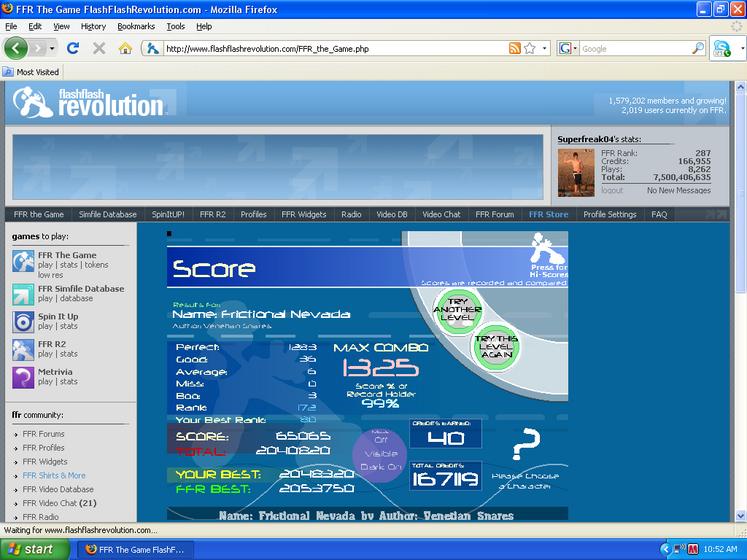The width and height of the screenshot is (747, 560).
Task: Click the FFR The Game taskbar button
Action: (135, 550)
